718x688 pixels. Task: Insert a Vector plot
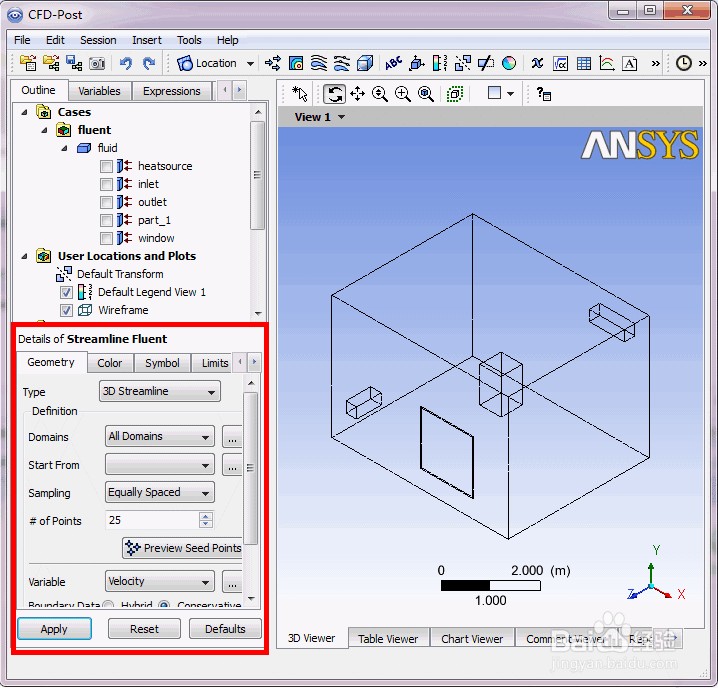(273, 63)
